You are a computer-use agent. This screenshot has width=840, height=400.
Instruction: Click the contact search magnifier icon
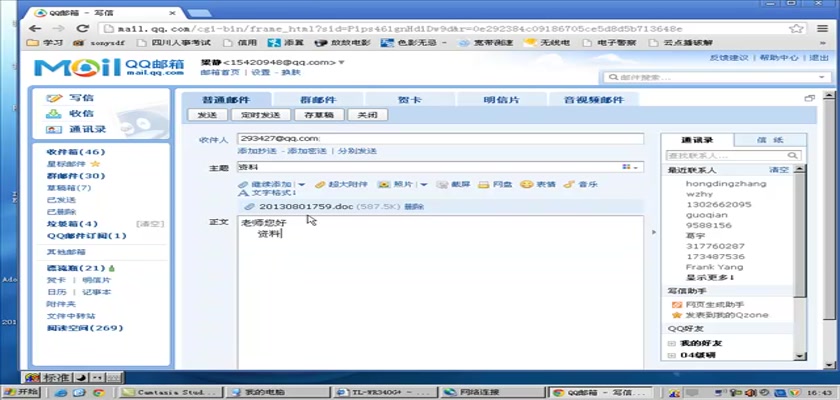[x=792, y=155]
